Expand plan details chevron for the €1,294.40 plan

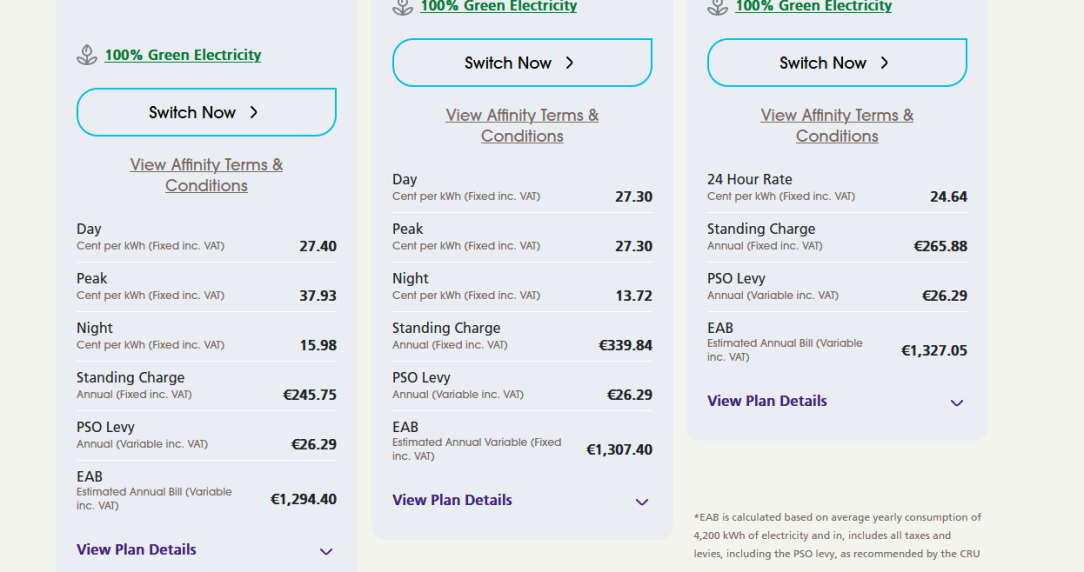click(x=326, y=551)
